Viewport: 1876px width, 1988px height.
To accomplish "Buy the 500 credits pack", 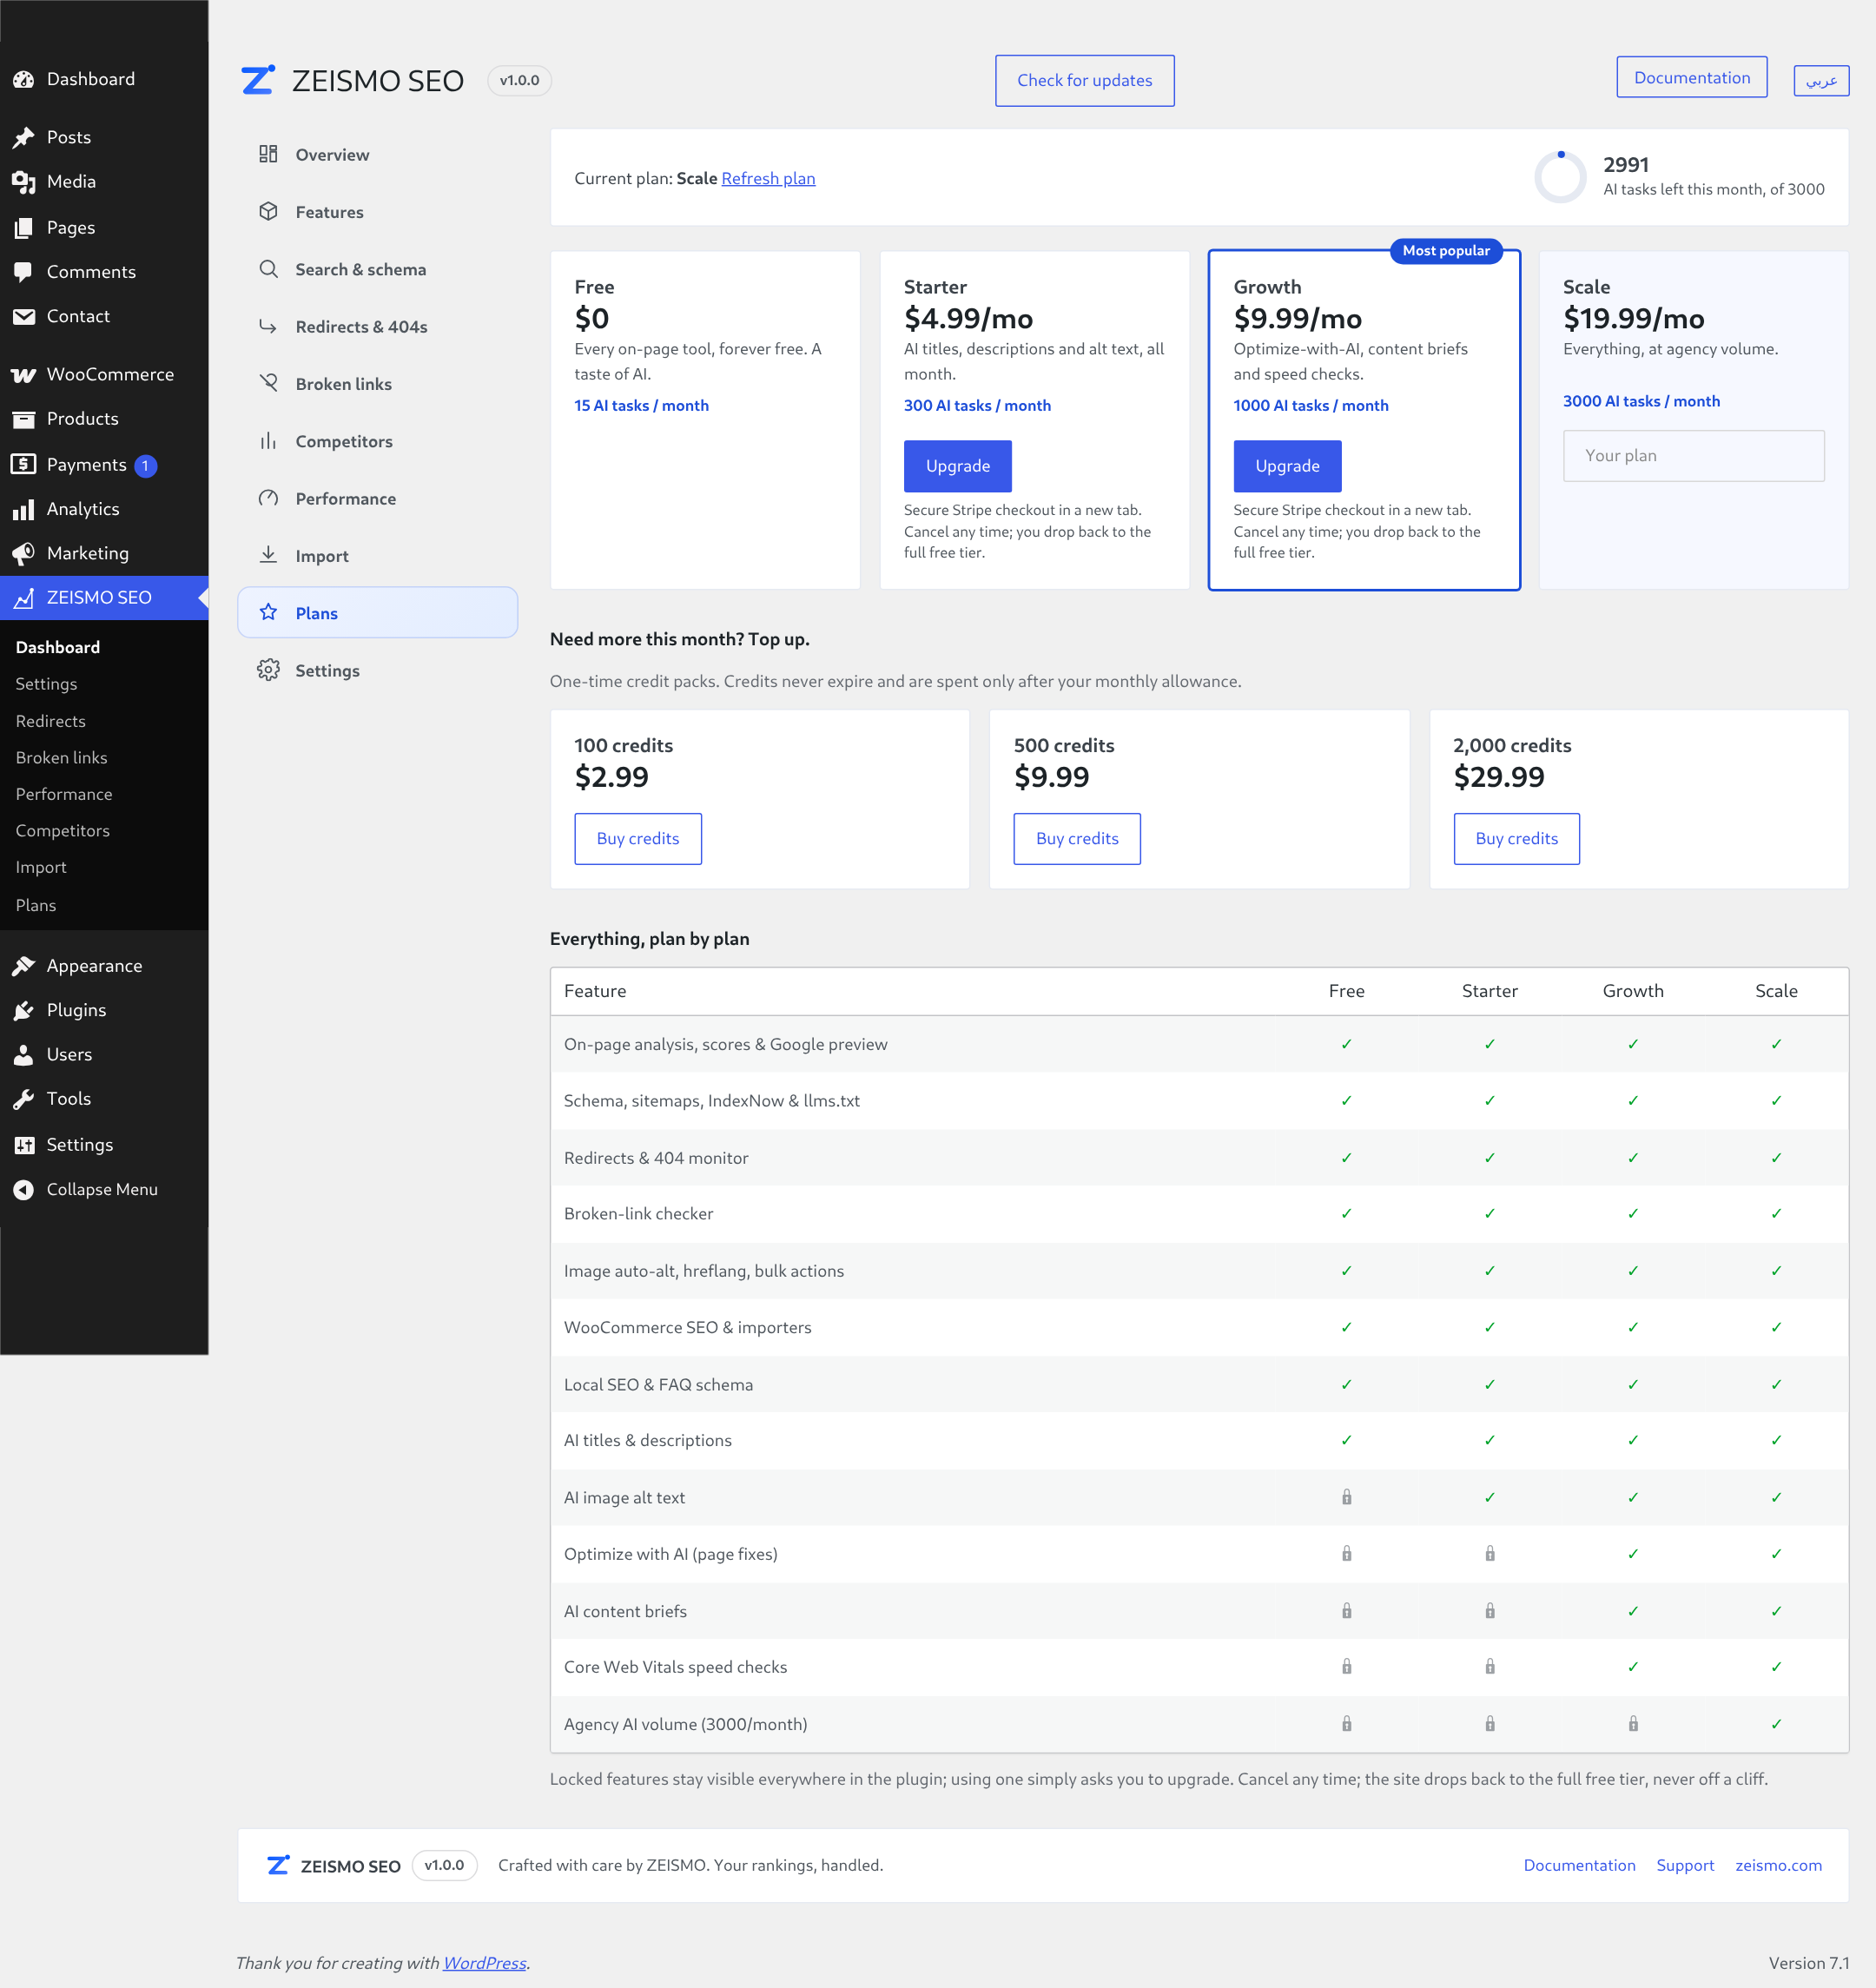I will 1077,839.
